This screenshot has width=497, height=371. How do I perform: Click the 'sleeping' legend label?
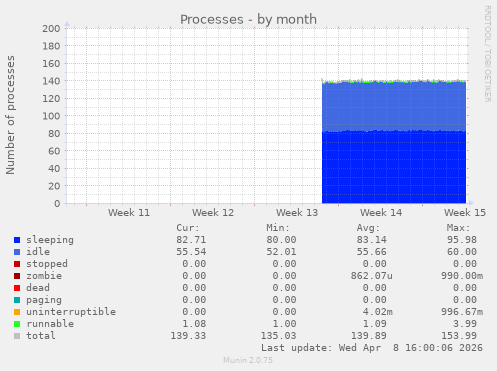click(x=50, y=240)
